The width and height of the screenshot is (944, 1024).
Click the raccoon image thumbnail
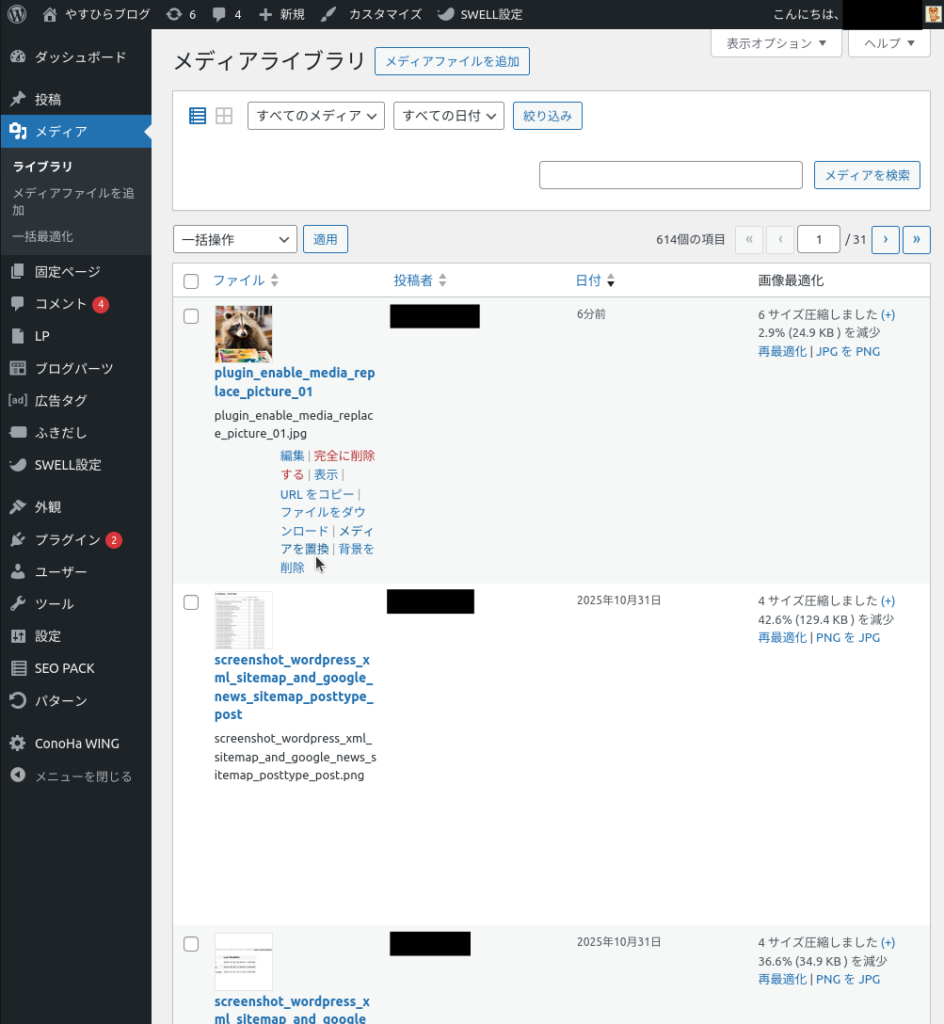coord(243,334)
